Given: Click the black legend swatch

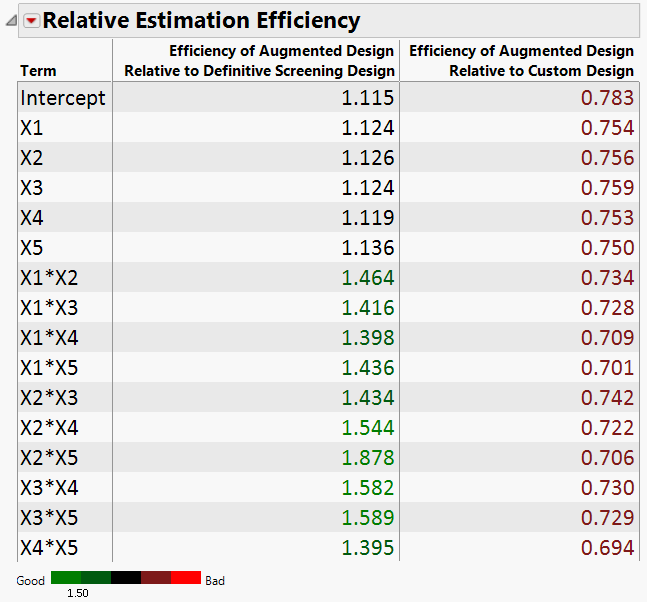Looking at the screenshot, I should (126, 578).
